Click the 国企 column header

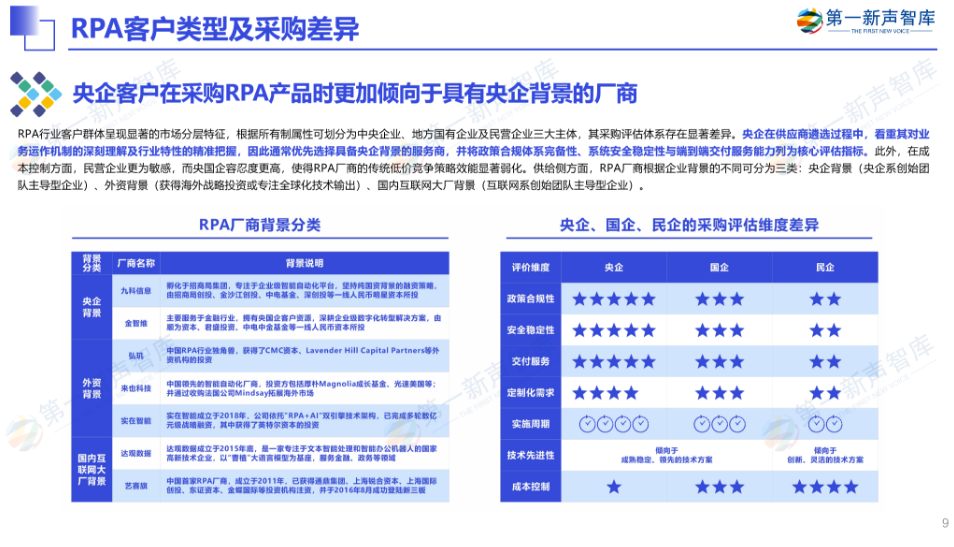coord(720,267)
